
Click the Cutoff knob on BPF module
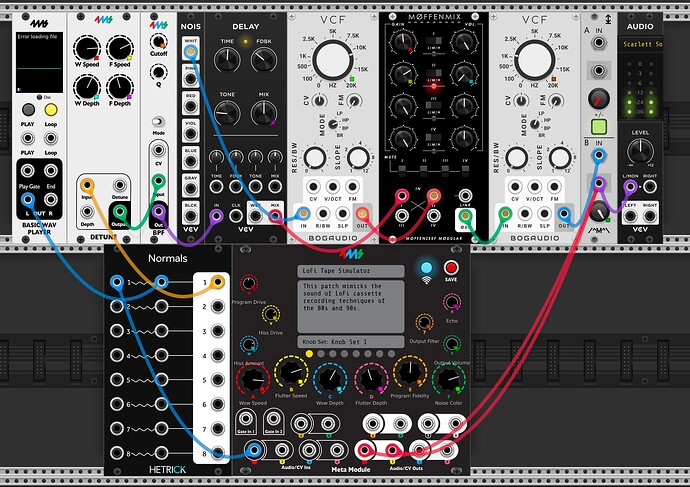157,43
